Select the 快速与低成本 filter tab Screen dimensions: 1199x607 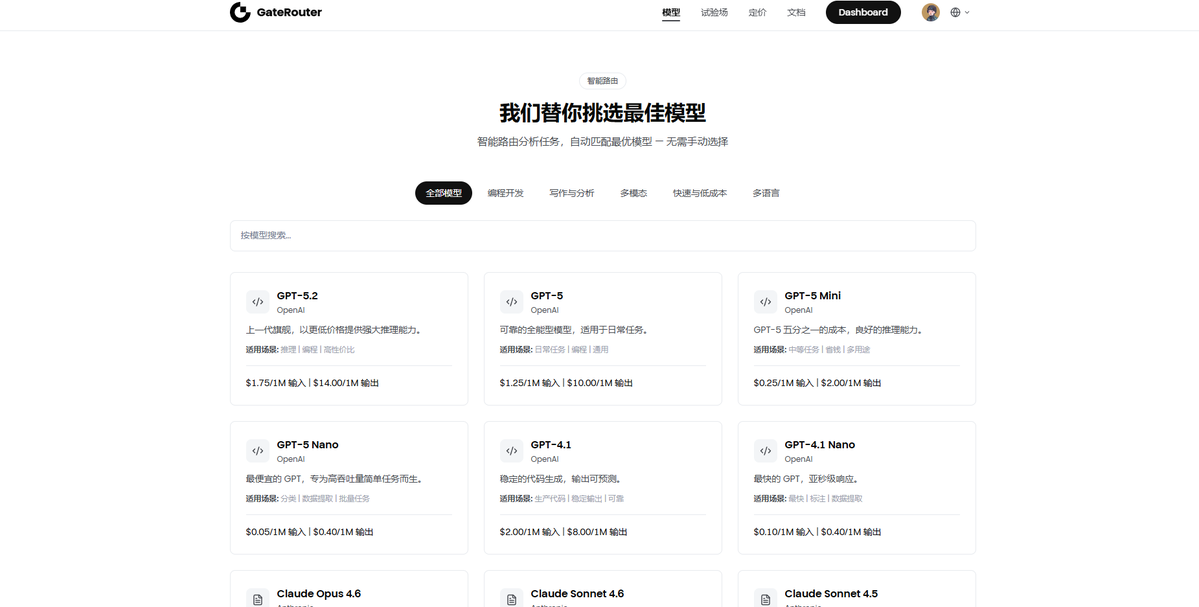700,193
